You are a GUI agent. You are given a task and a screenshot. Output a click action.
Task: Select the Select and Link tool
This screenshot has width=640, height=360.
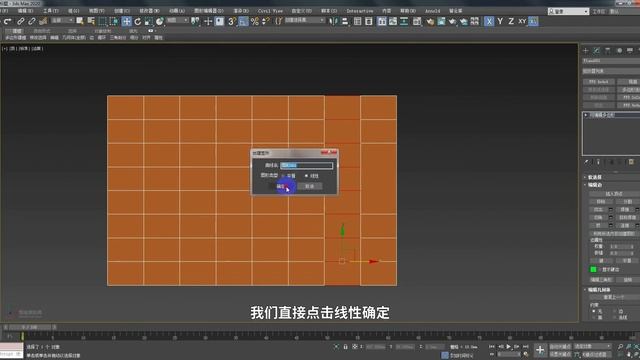pyautogui.click(x=20, y=21)
